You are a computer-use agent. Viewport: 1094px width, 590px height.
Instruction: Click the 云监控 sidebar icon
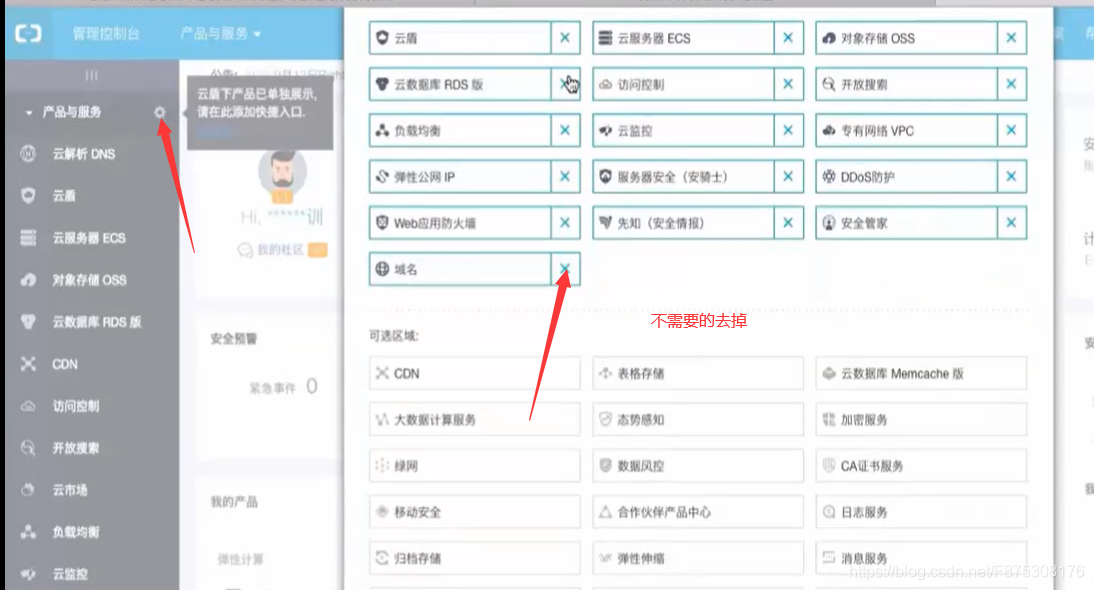(x=28, y=574)
